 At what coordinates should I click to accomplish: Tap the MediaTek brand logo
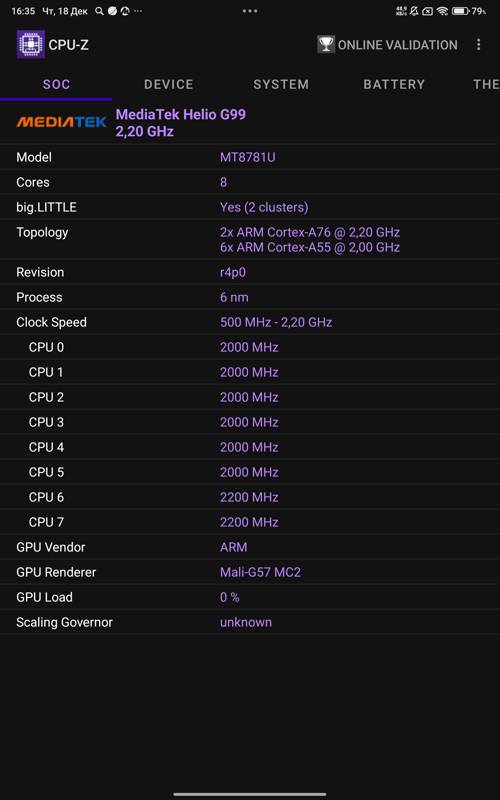61,122
